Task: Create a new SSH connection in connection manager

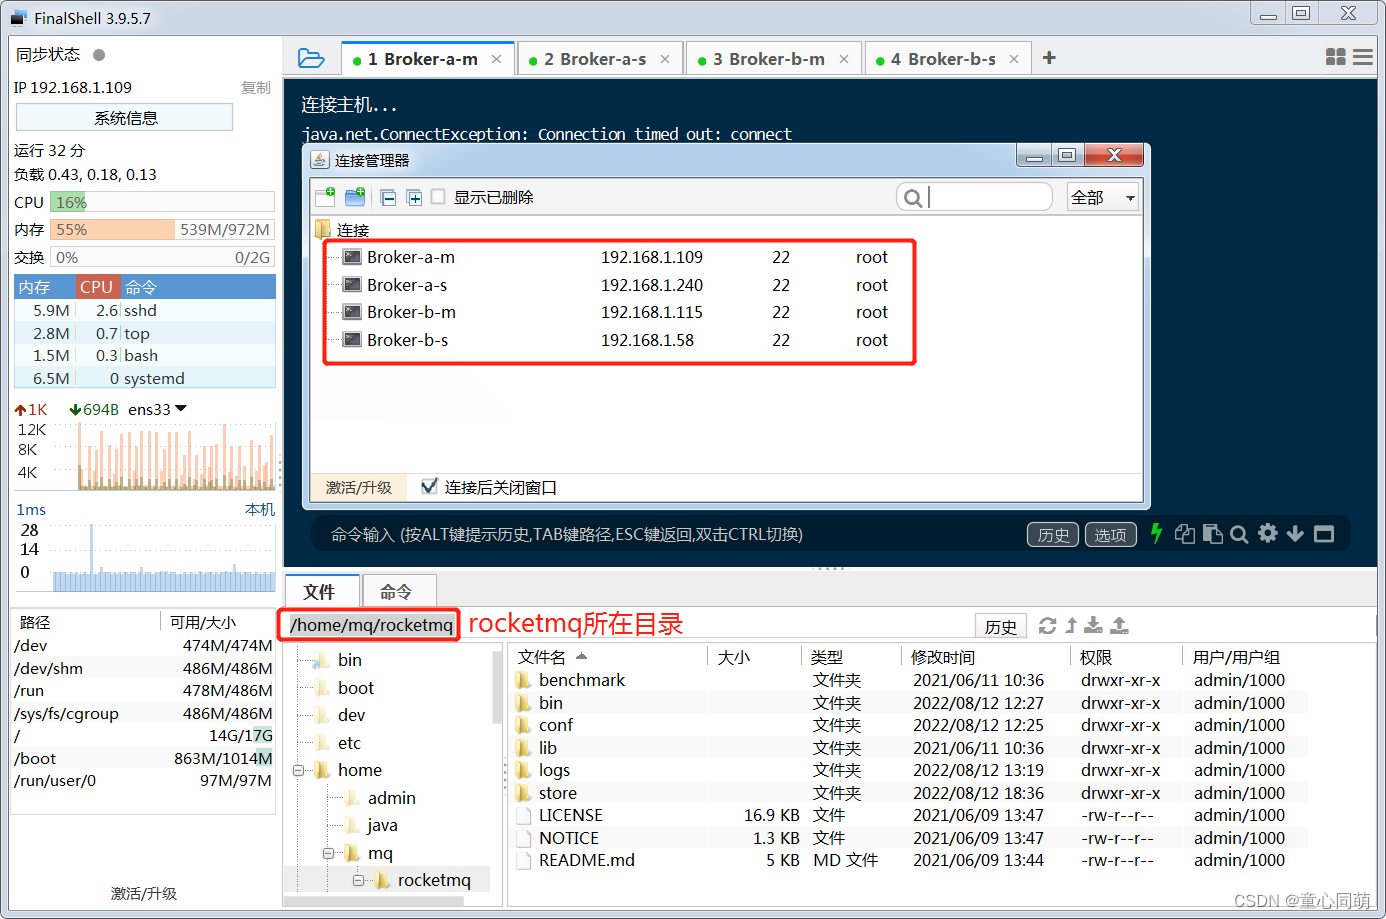Action: (x=325, y=197)
